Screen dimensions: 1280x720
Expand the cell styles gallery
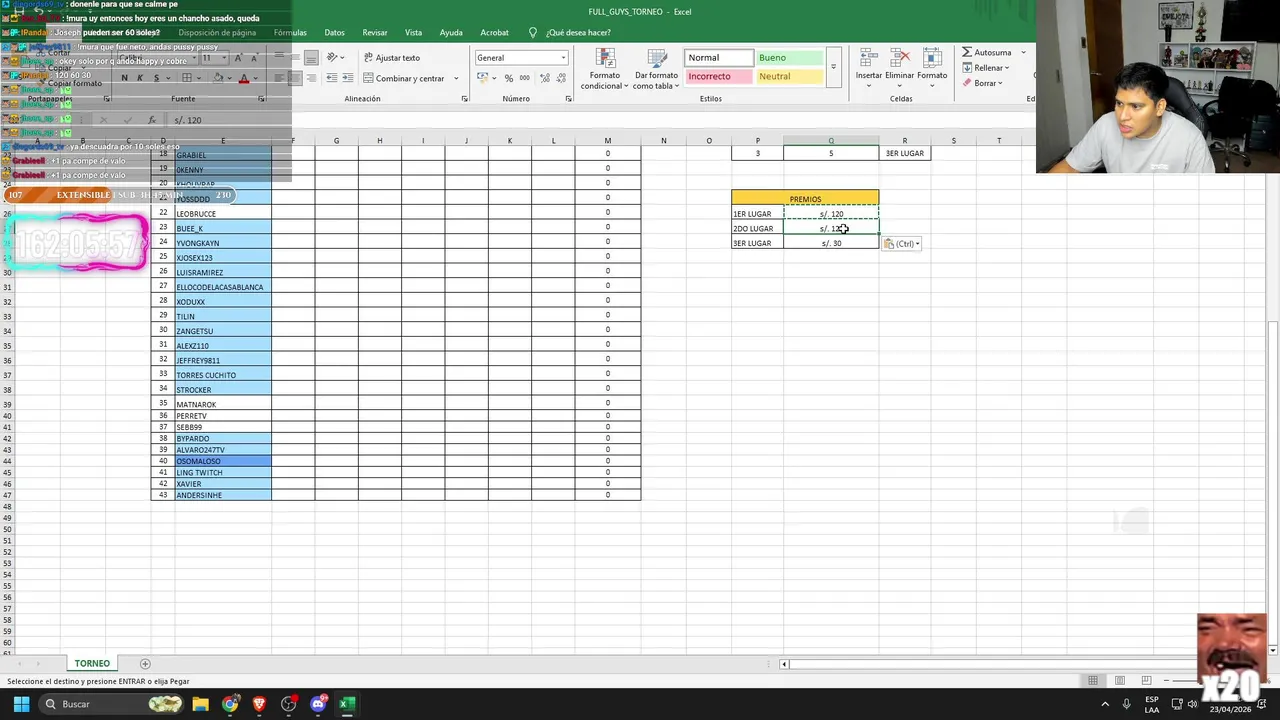point(833,67)
